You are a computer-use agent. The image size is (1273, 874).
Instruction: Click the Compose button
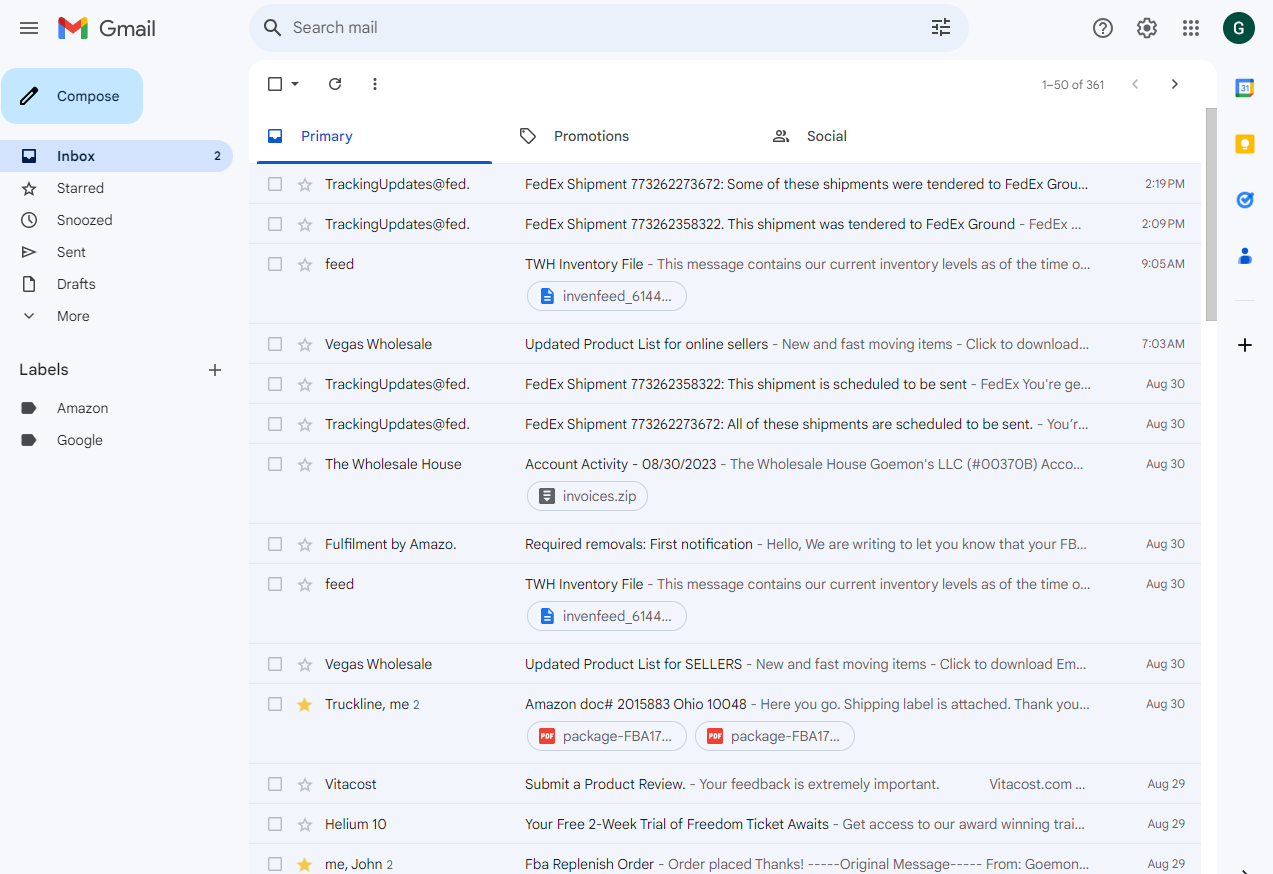(72, 96)
